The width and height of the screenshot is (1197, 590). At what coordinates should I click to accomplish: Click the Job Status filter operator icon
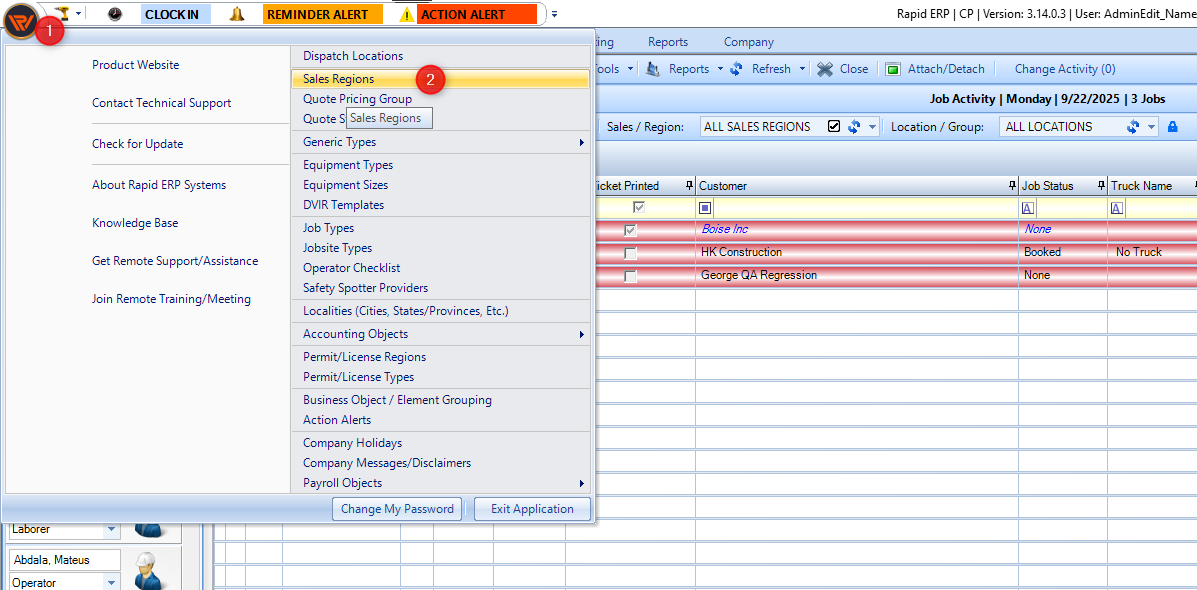[1028, 208]
